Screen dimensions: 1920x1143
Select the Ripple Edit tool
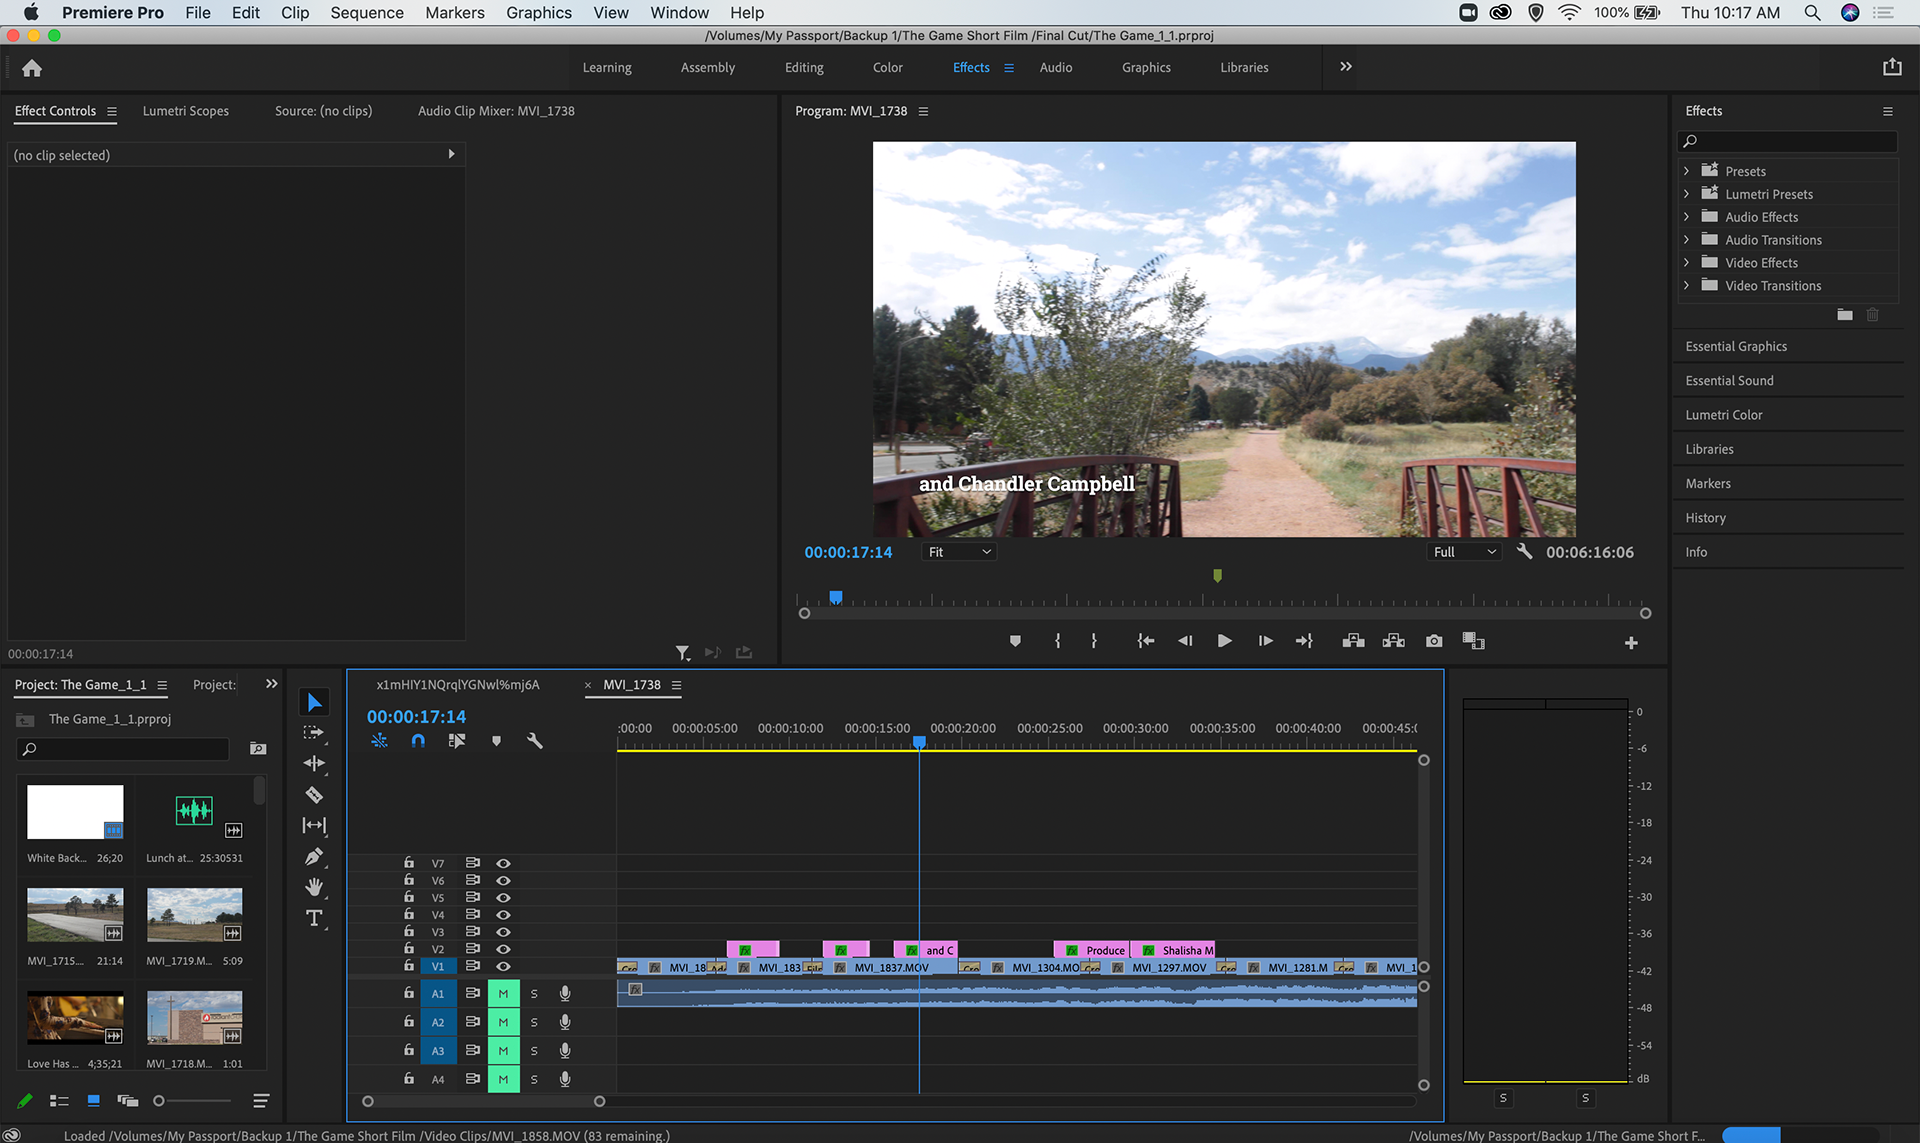[x=314, y=763]
